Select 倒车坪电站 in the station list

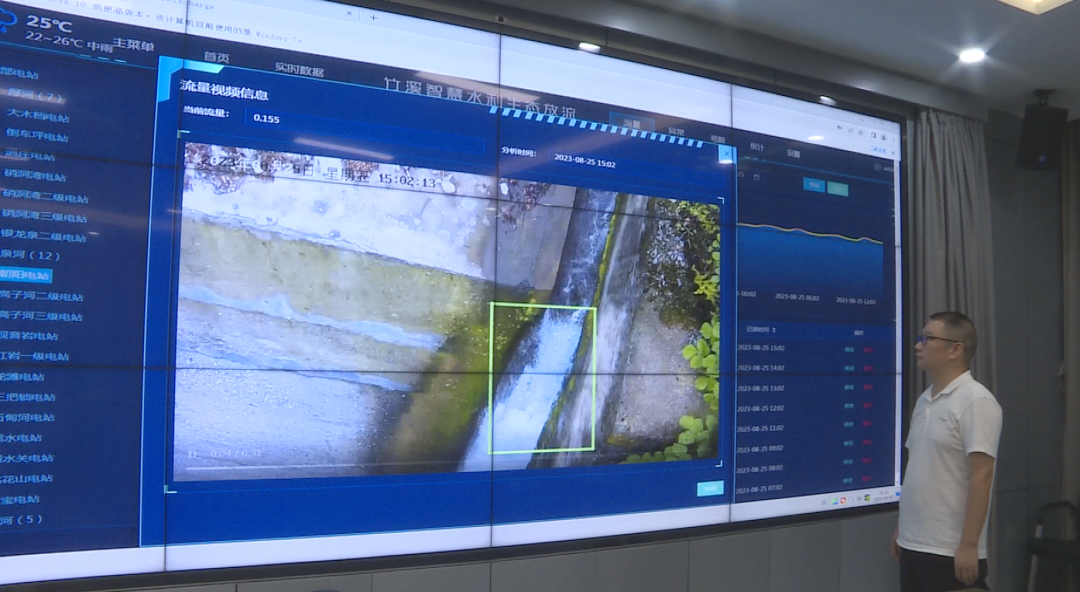point(37,136)
